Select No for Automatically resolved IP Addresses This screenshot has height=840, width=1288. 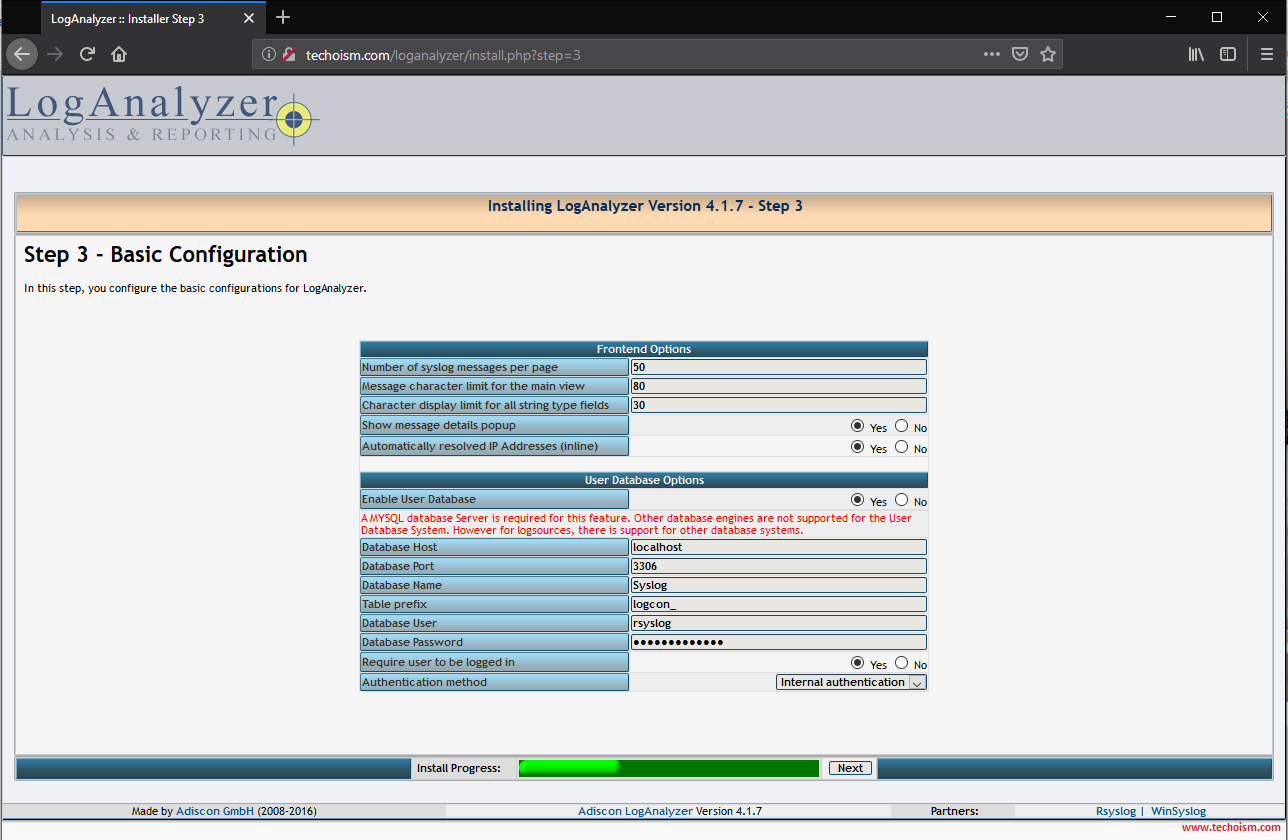901,447
